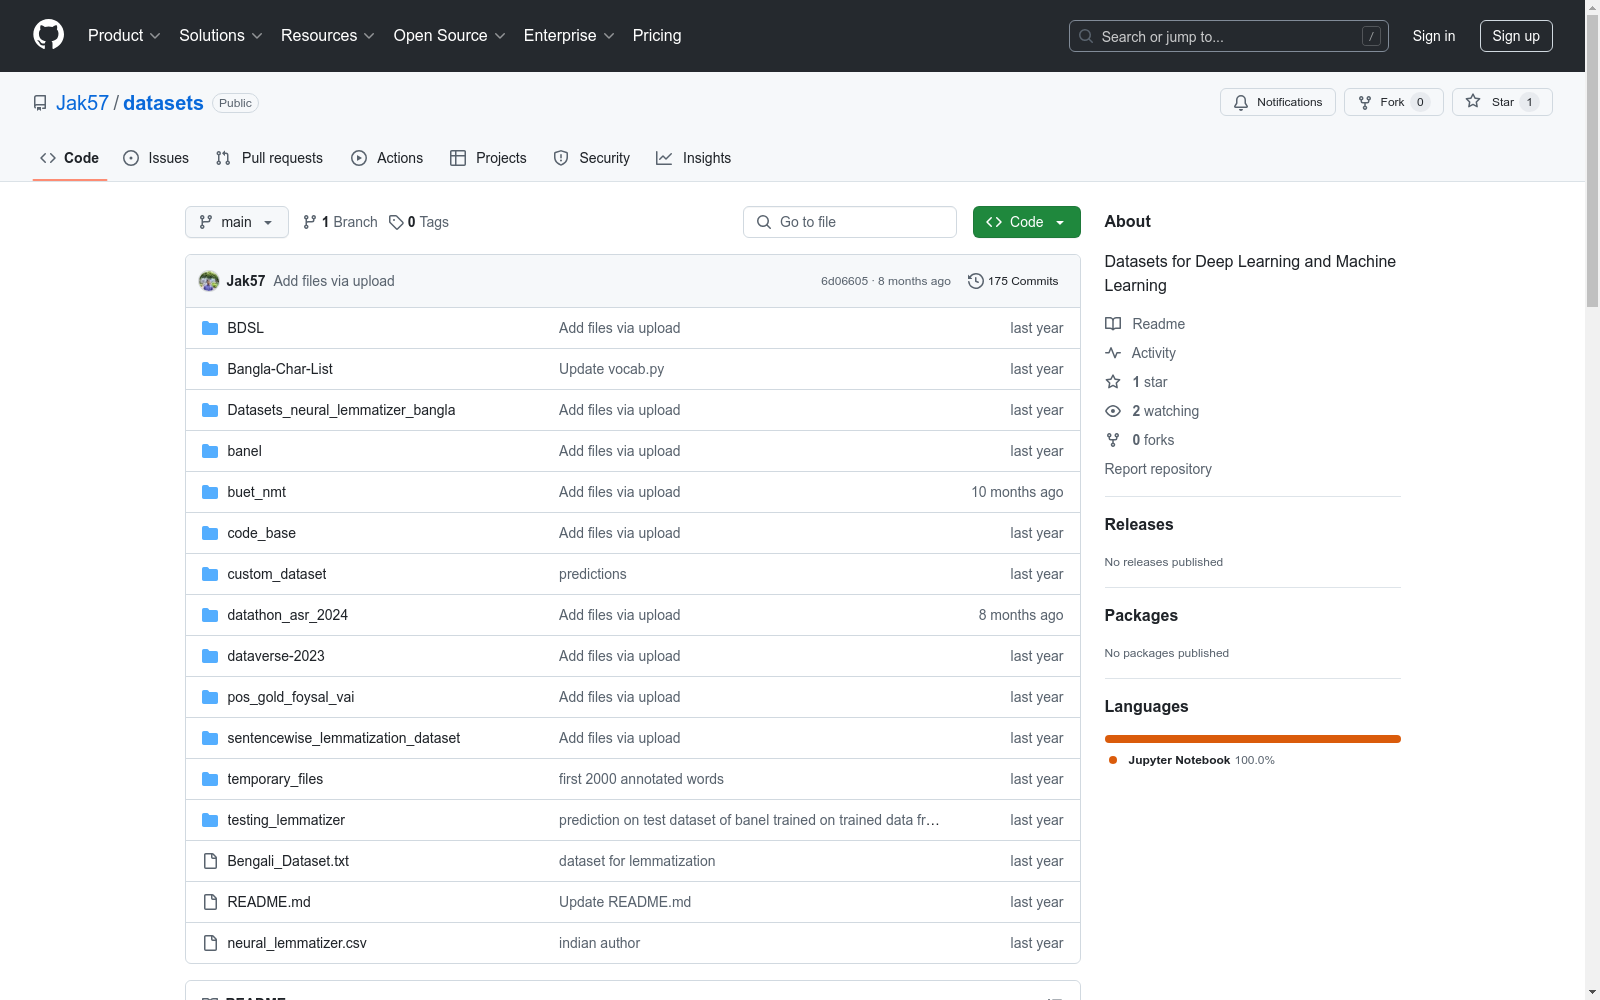
Task: Open the Jak57 owner profile link
Action: pos(82,103)
